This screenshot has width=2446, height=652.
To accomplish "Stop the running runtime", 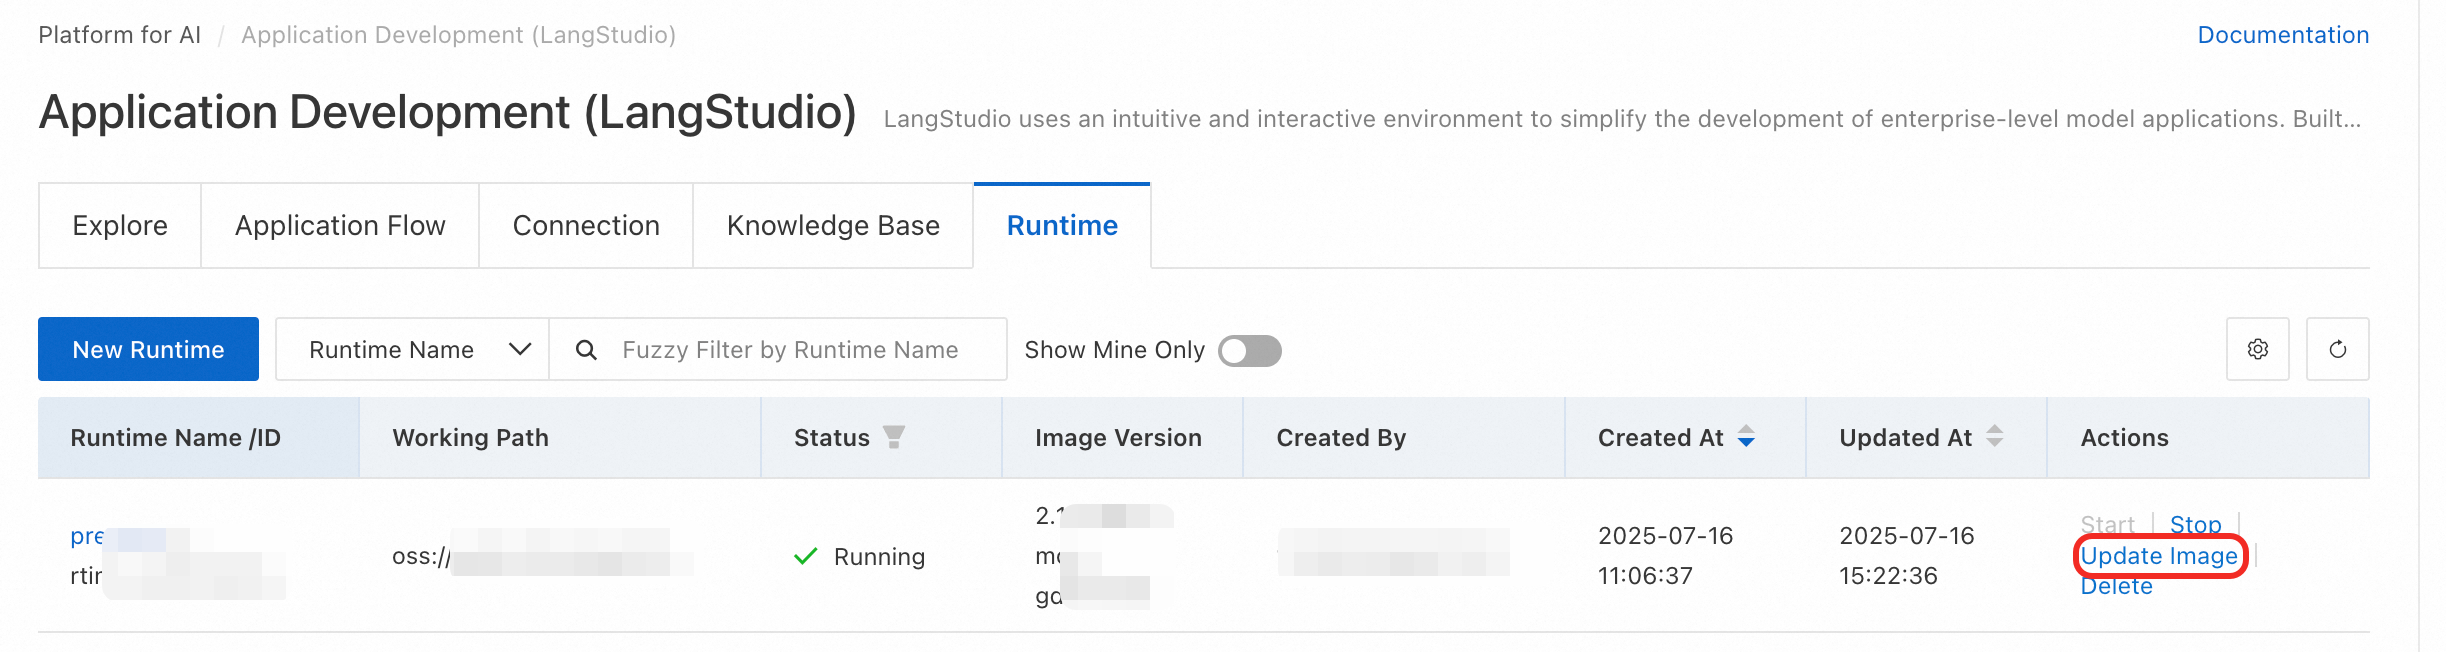I will tap(2195, 524).
